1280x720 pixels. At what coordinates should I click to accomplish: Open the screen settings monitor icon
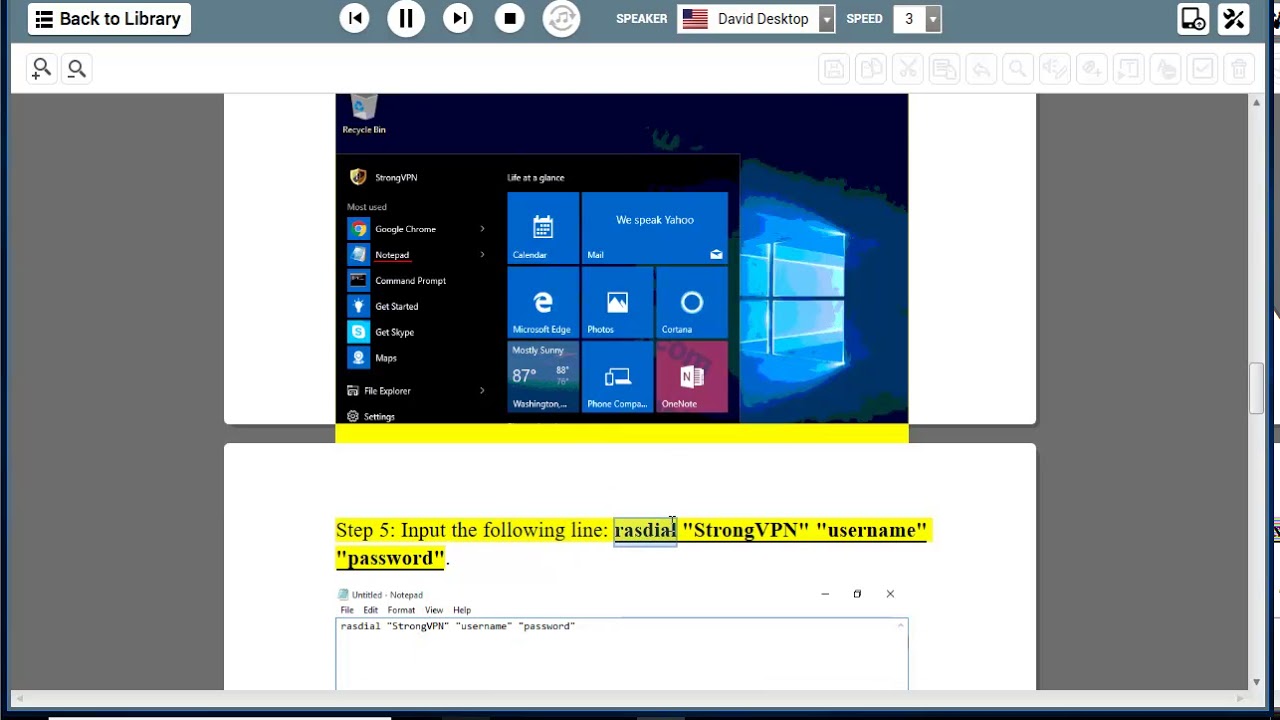coord(1192,19)
